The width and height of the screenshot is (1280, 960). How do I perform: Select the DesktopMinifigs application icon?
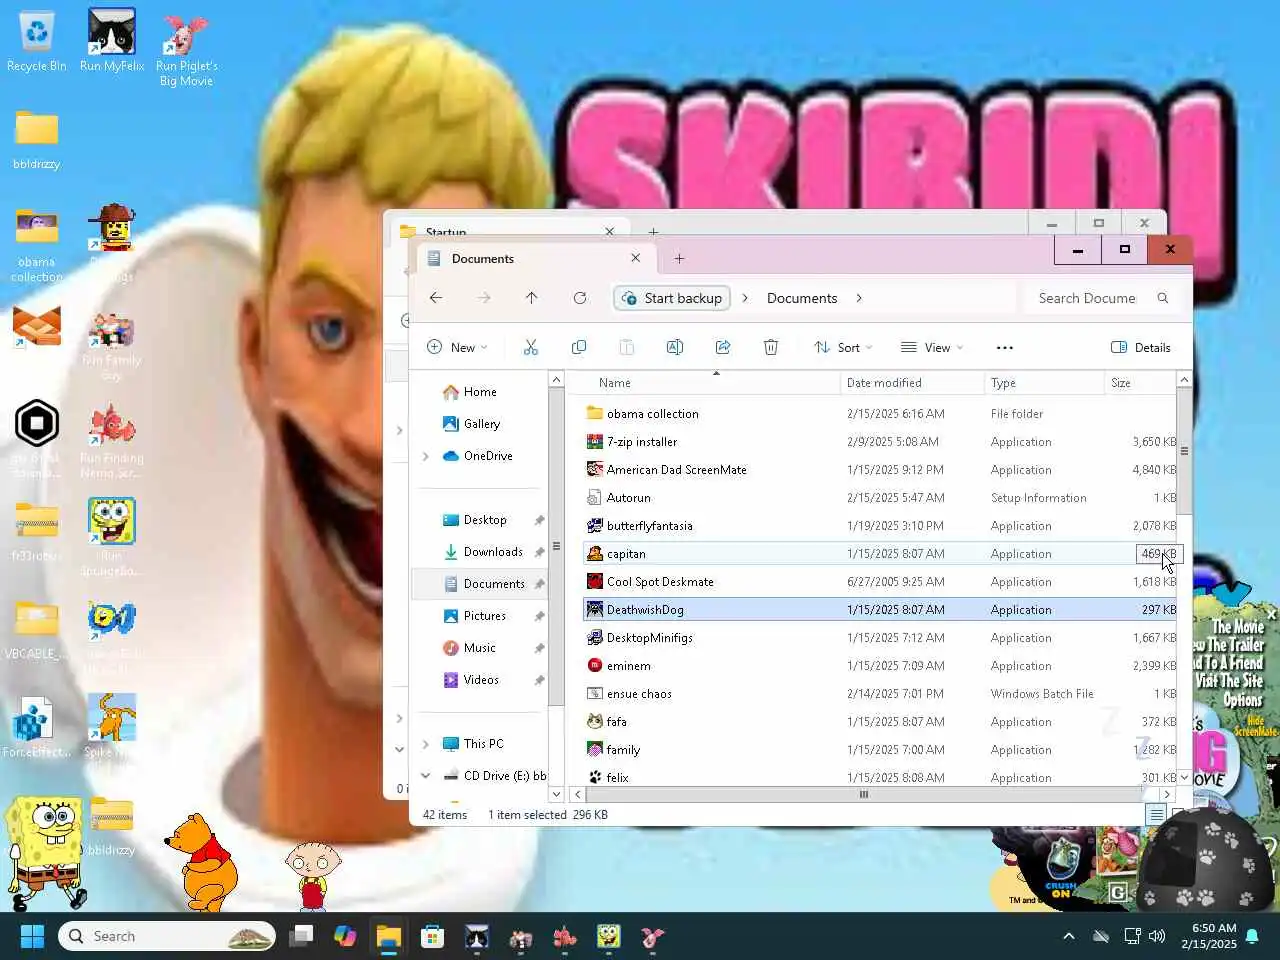click(x=595, y=637)
